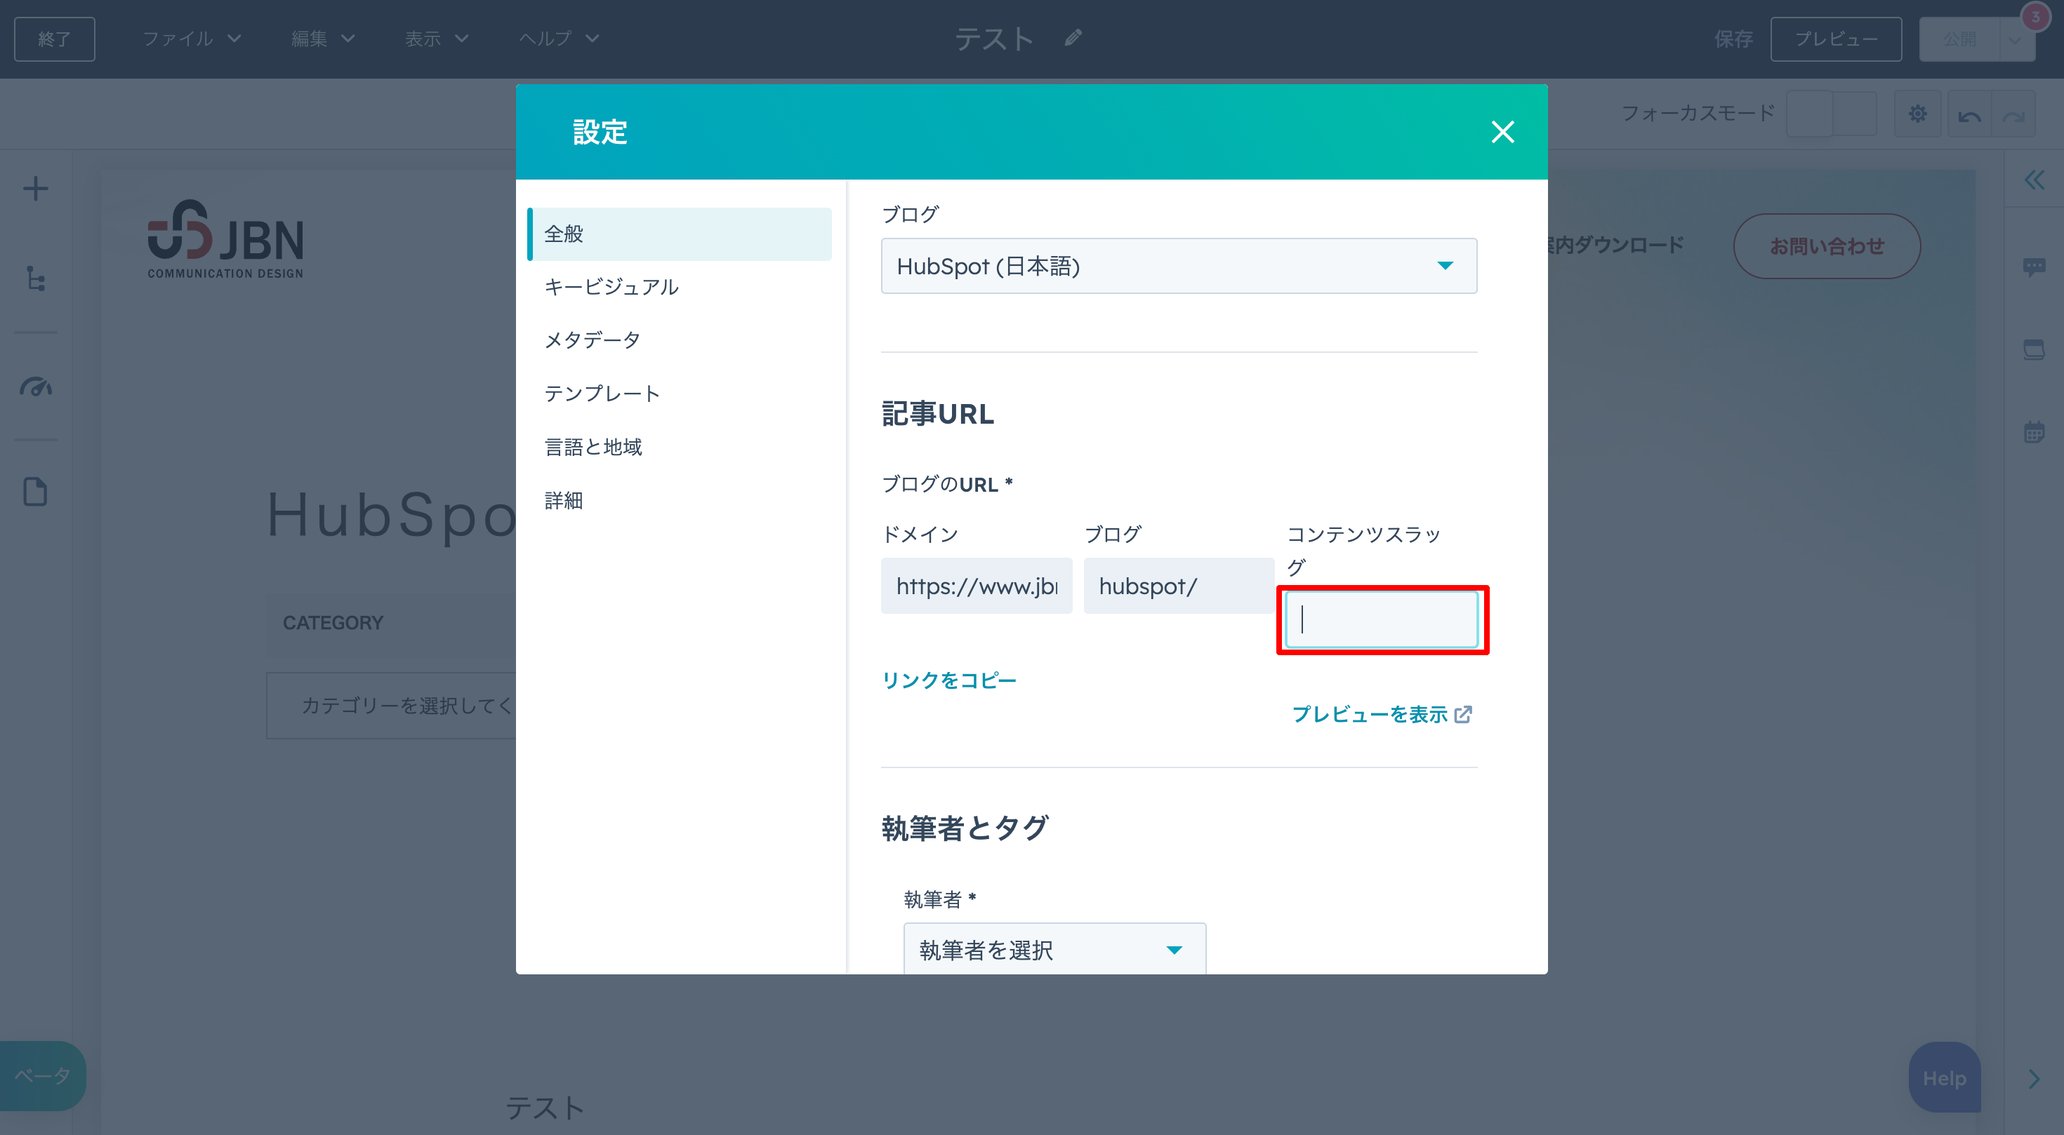Screen dimensions: 2064x1135
Task: Click the settings gear icon
Action: [1917, 113]
